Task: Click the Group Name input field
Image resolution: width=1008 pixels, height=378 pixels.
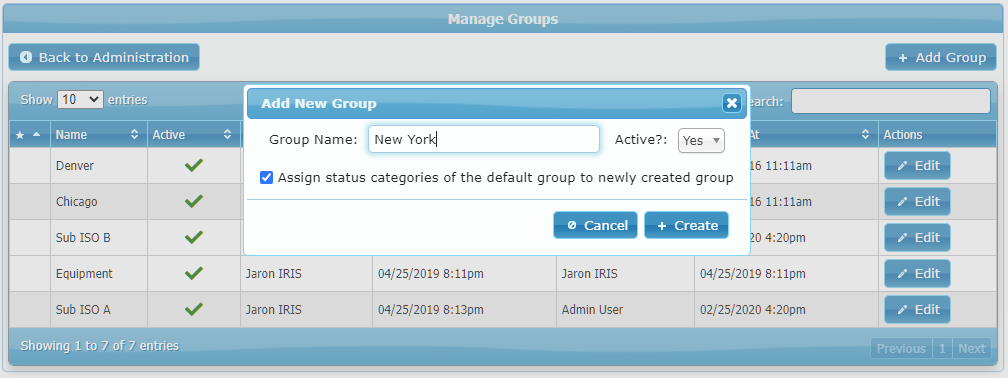Action: pyautogui.click(x=483, y=140)
